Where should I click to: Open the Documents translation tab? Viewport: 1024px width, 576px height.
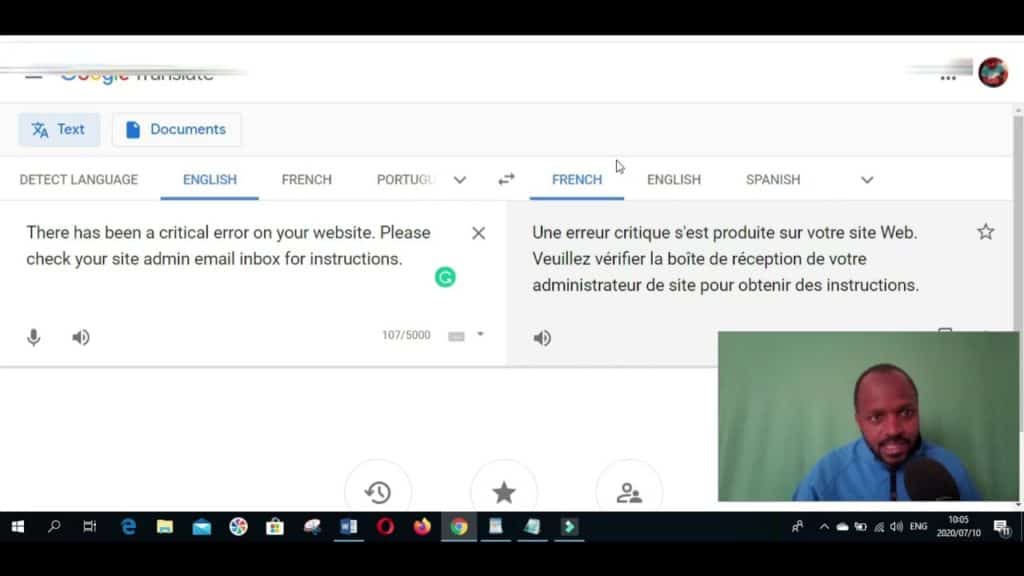[x=176, y=129]
